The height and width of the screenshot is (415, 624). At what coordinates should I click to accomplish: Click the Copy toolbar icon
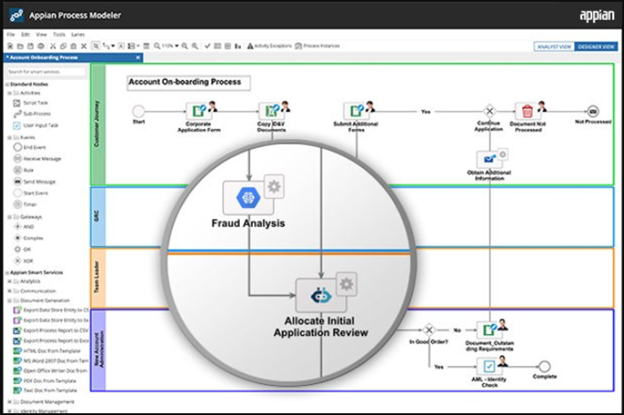click(63, 46)
